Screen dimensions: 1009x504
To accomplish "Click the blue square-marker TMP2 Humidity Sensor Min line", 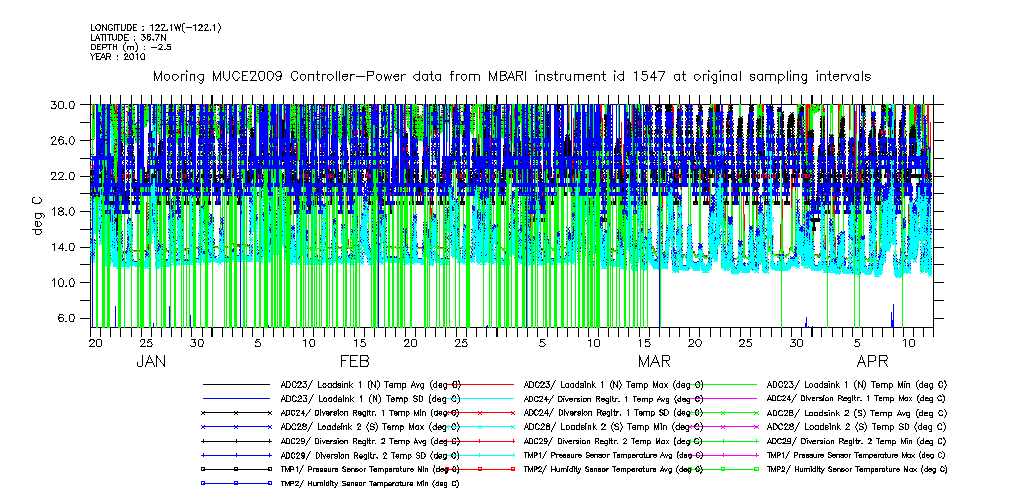I will coord(236,483).
